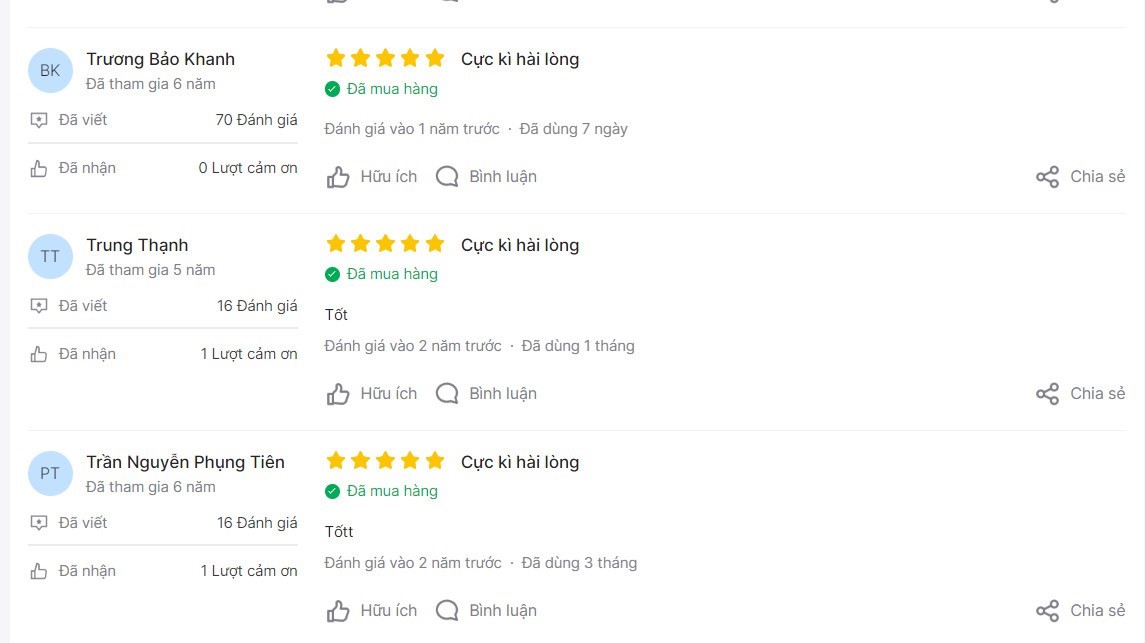This screenshot has width=1145, height=643.
Task: Open BK avatar of Trương Bảo Khanh
Action: click(x=50, y=71)
